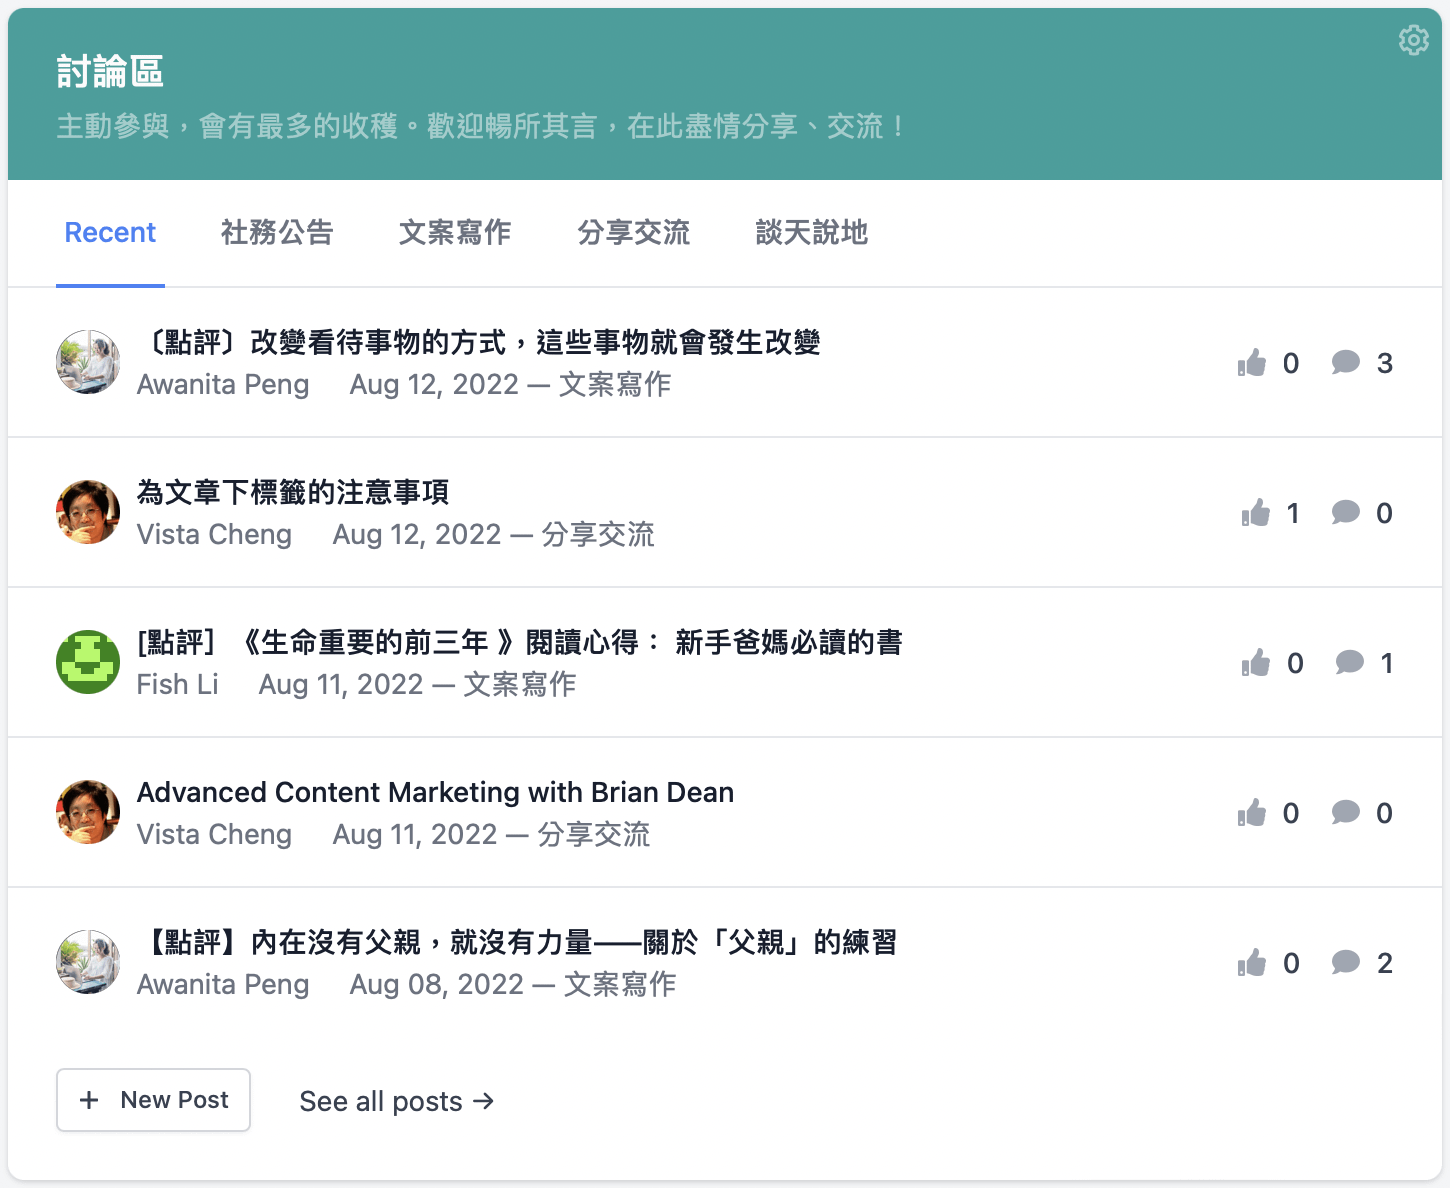
Task: Open the post 為文章下標籤的注意事項
Action: pos(293,492)
